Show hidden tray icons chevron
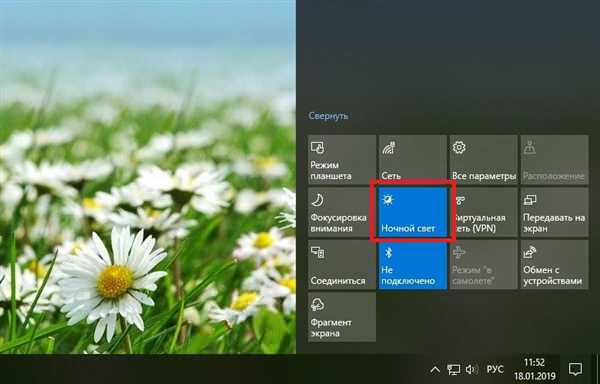 [435, 369]
